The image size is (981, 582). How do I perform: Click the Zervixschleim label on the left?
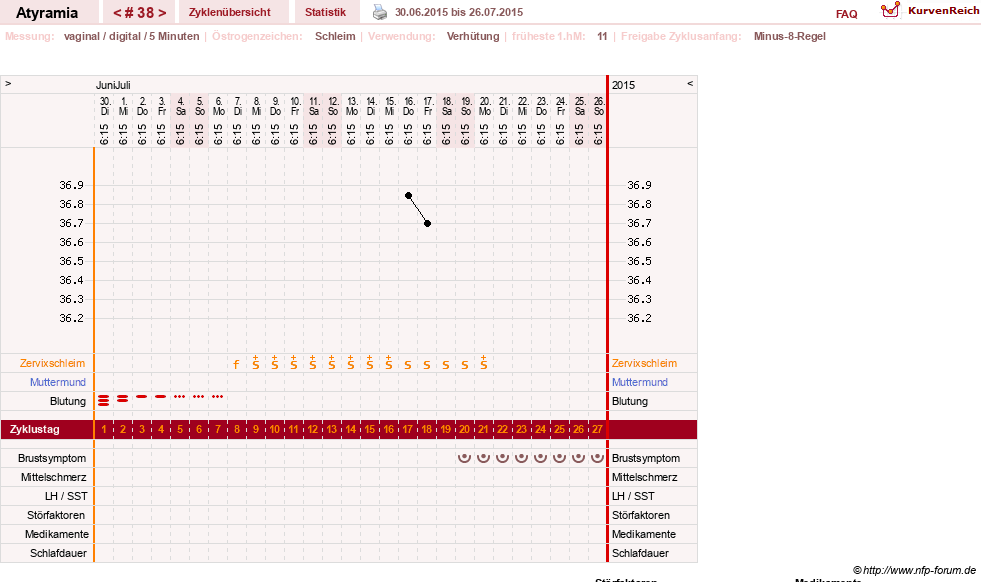click(53, 363)
